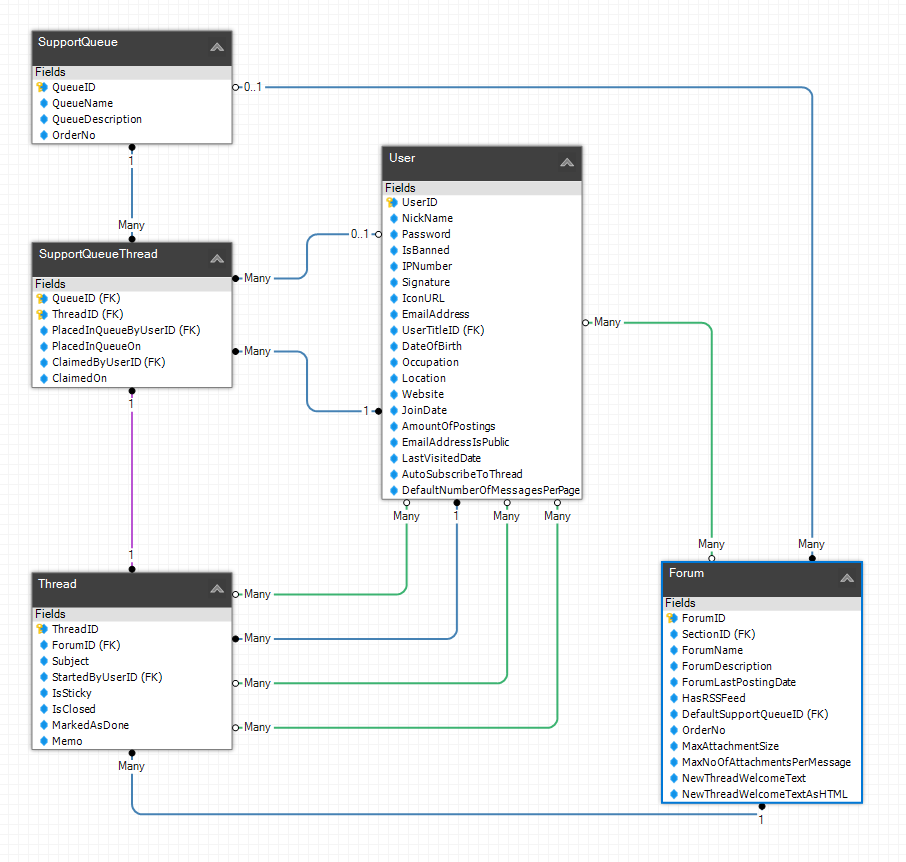Click the Fields header in the User entity
This screenshot has height=862, width=906.
point(482,188)
